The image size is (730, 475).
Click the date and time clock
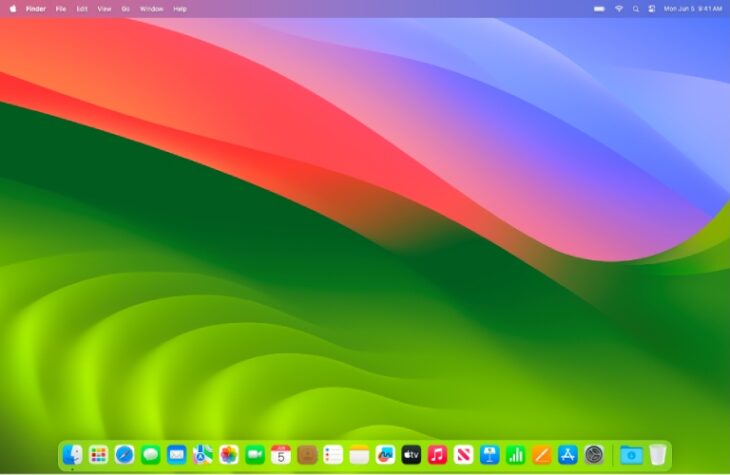click(692, 8)
